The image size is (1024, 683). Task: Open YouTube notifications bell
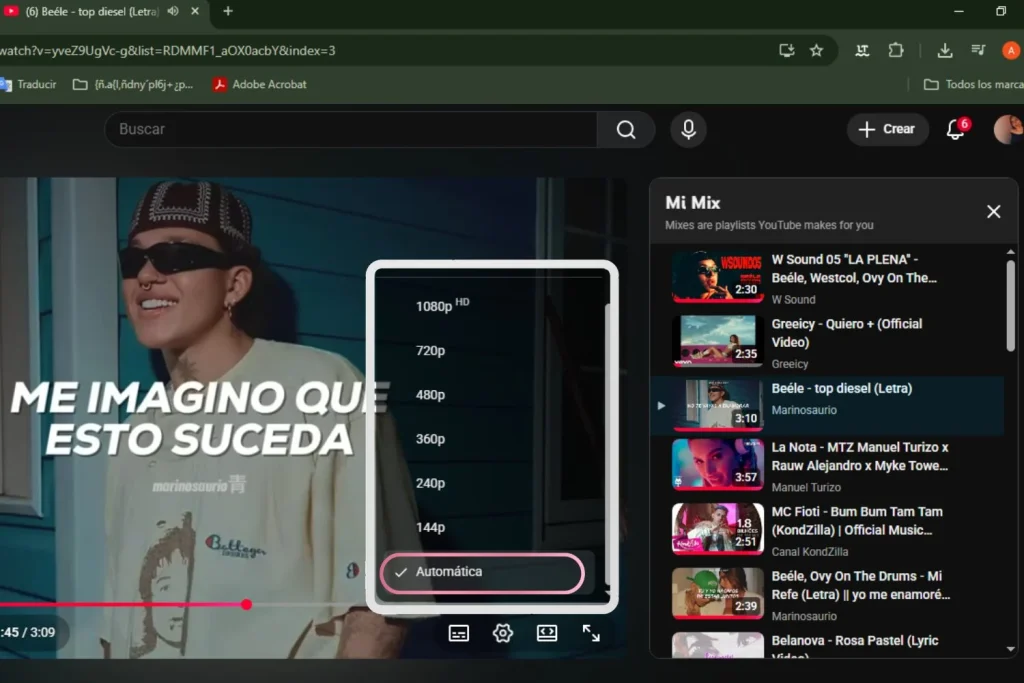click(953, 129)
